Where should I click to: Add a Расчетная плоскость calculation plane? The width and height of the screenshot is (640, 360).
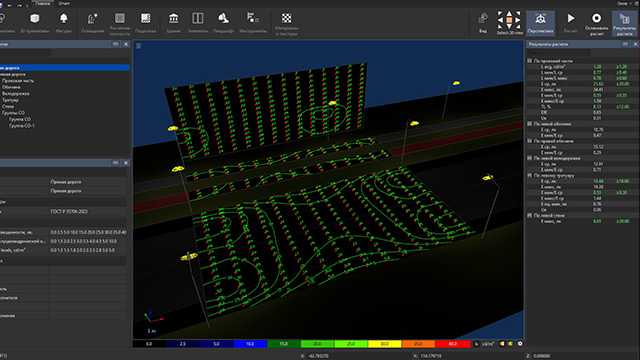tap(120, 24)
